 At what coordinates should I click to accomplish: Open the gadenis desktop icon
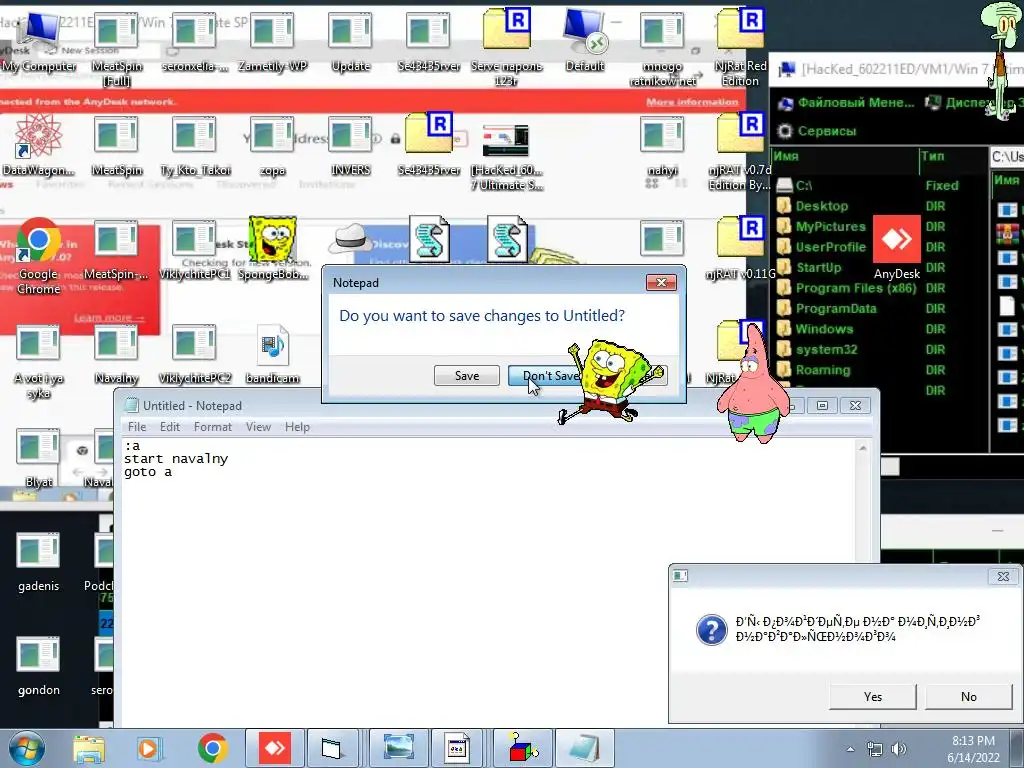point(39,562)
